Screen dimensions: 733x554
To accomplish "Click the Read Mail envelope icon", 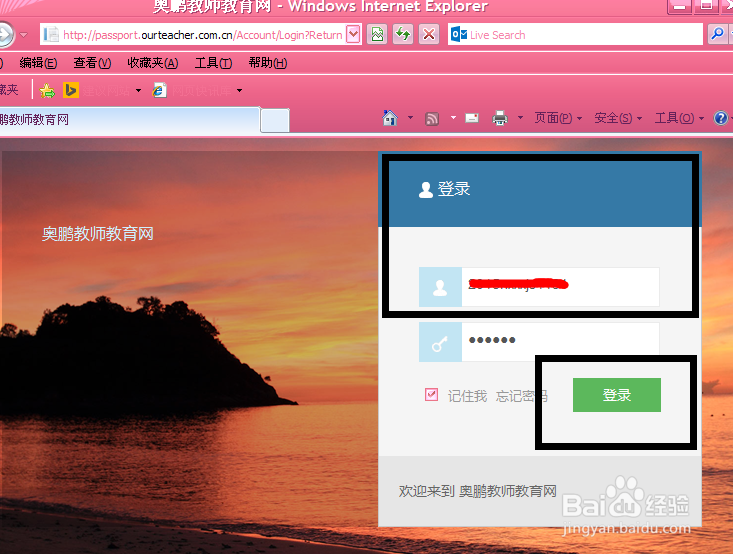I will (472, 118).
